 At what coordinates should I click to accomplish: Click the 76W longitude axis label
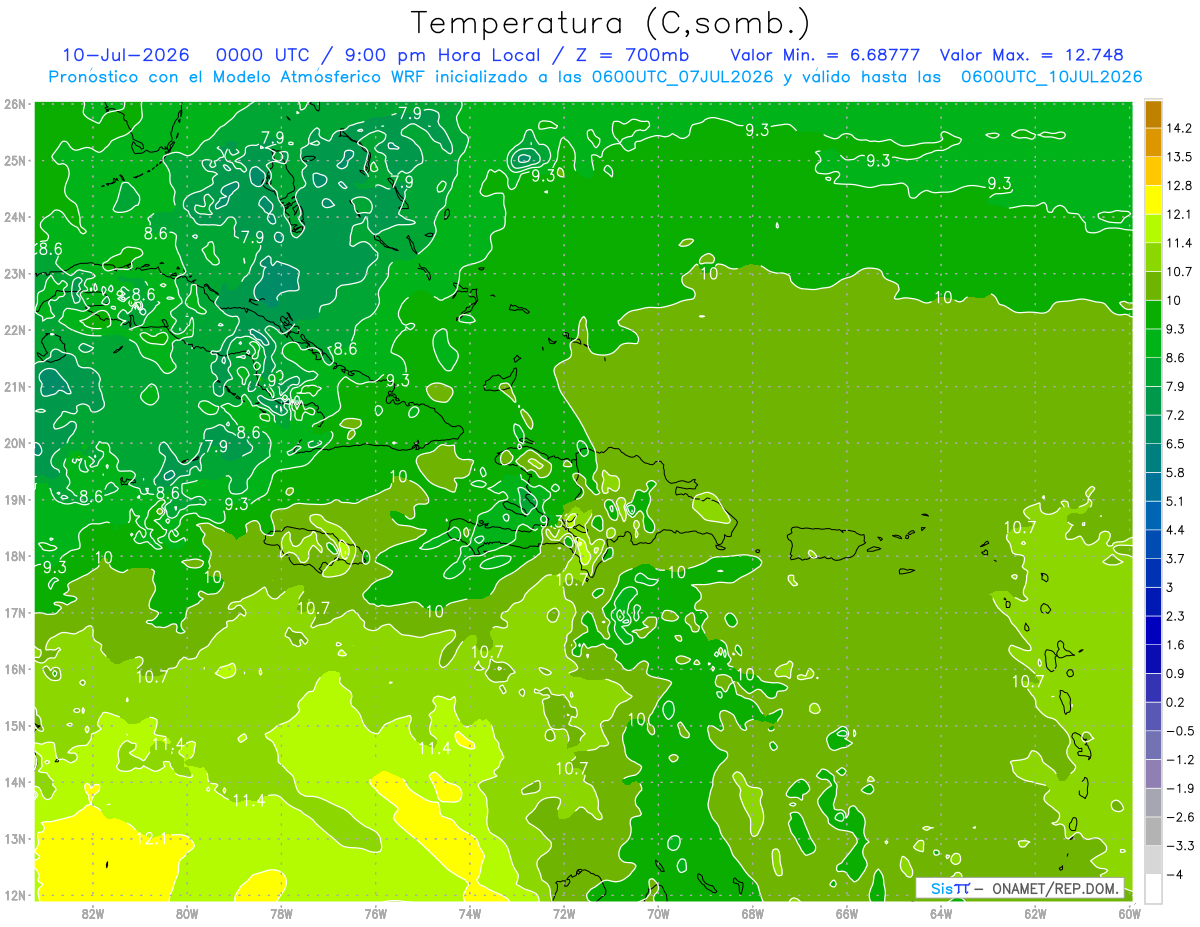pos(375,913)
